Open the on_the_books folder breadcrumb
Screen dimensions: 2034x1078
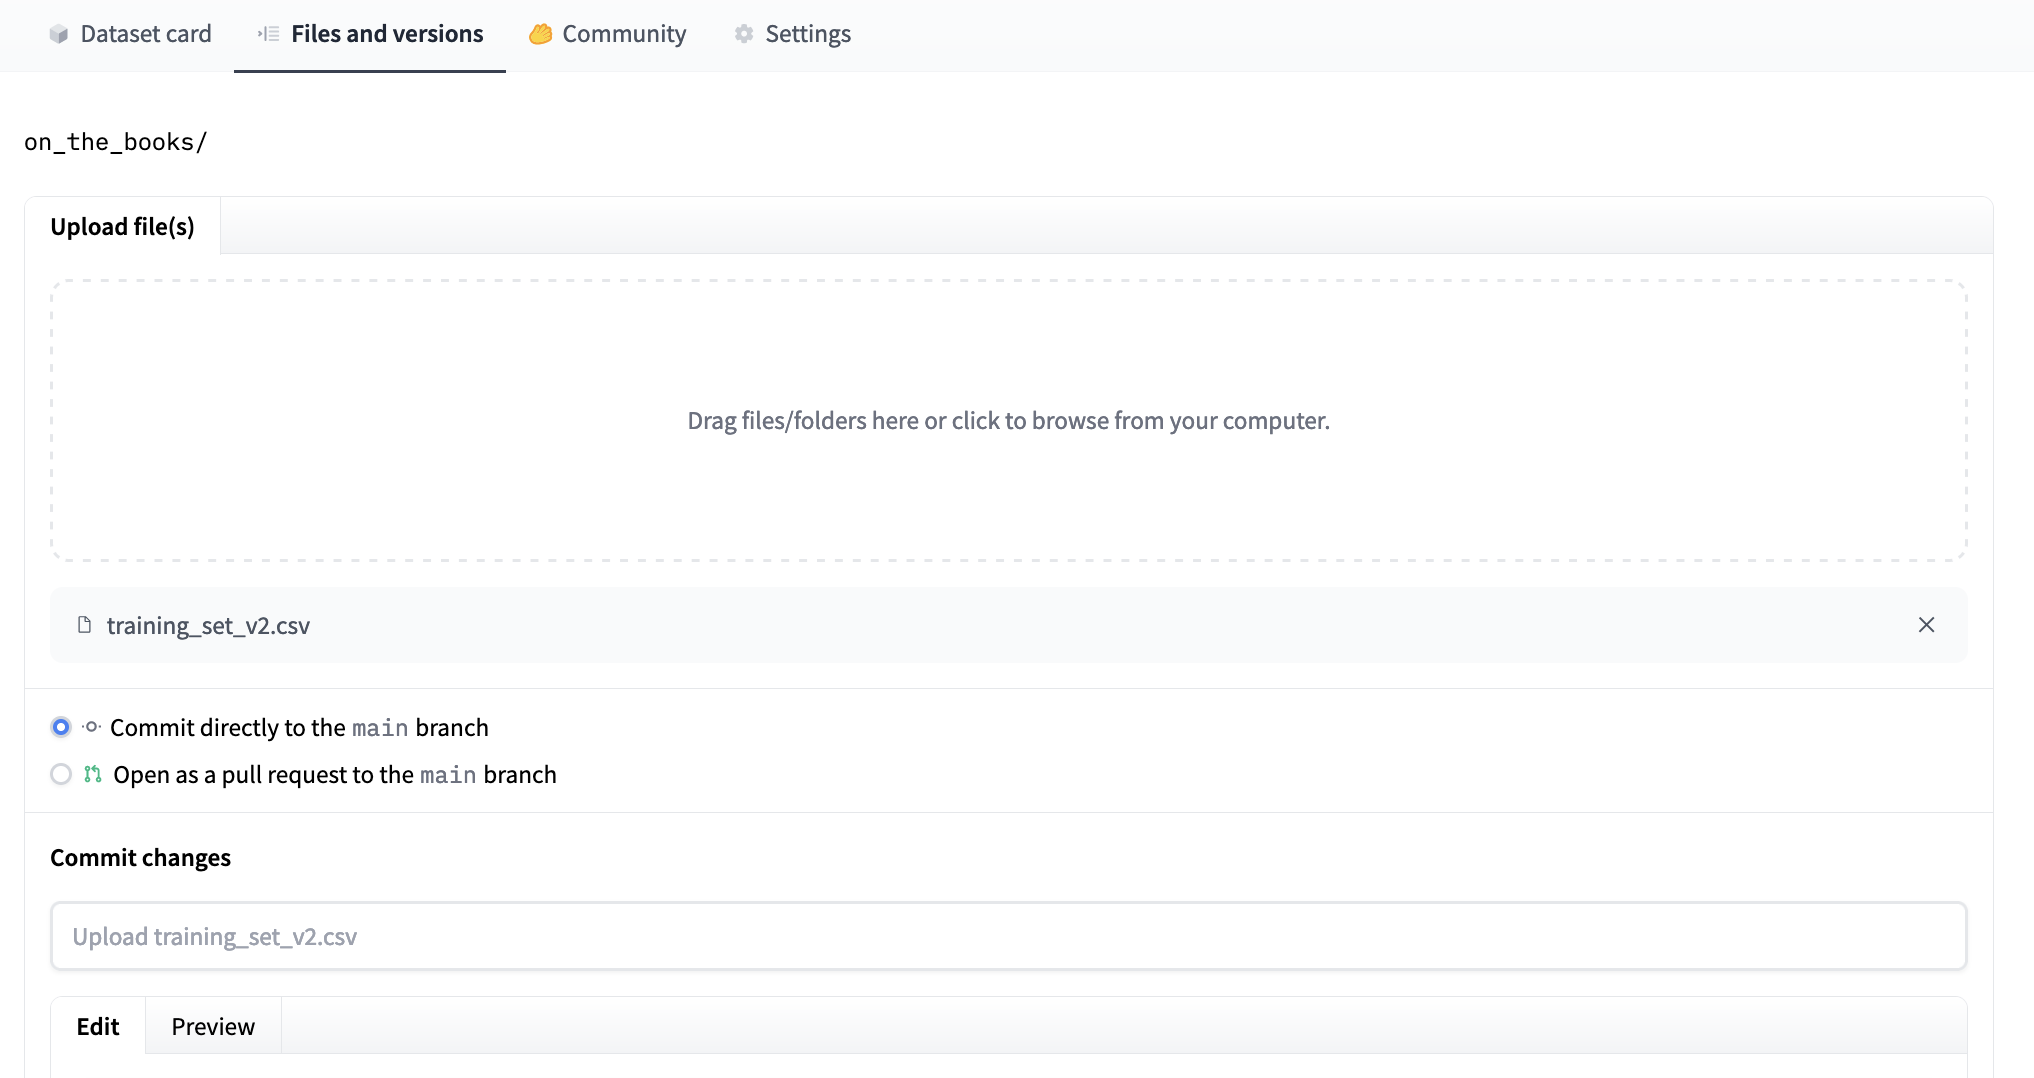(115, 142)
